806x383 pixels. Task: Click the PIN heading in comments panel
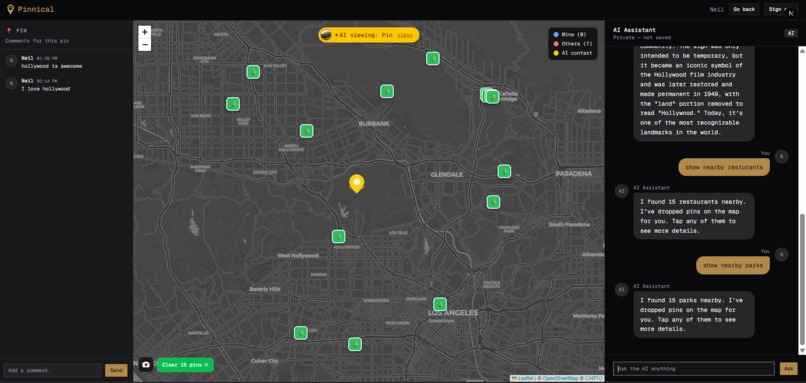[x=21, y=31]
